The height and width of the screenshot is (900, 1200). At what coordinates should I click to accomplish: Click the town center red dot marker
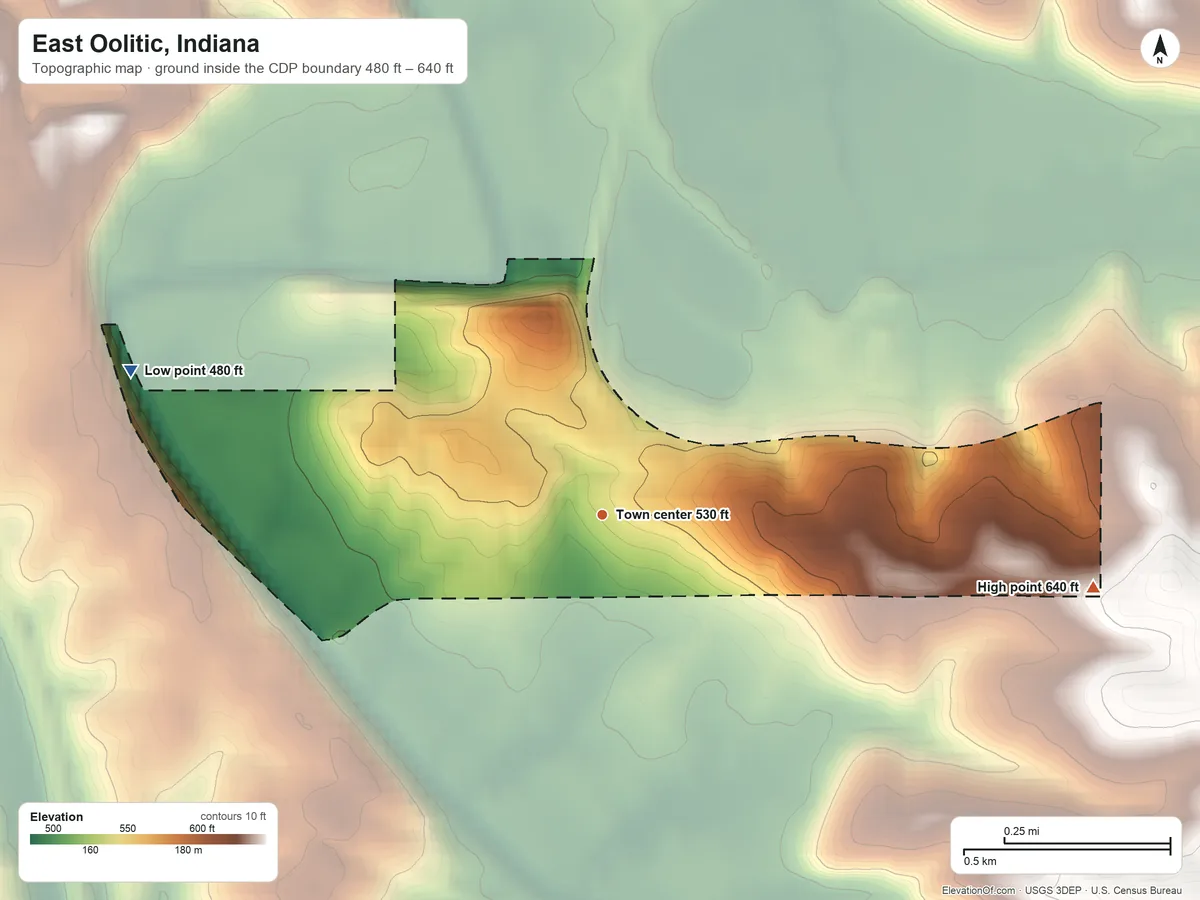pyautogui.click(x=602, y=514)
